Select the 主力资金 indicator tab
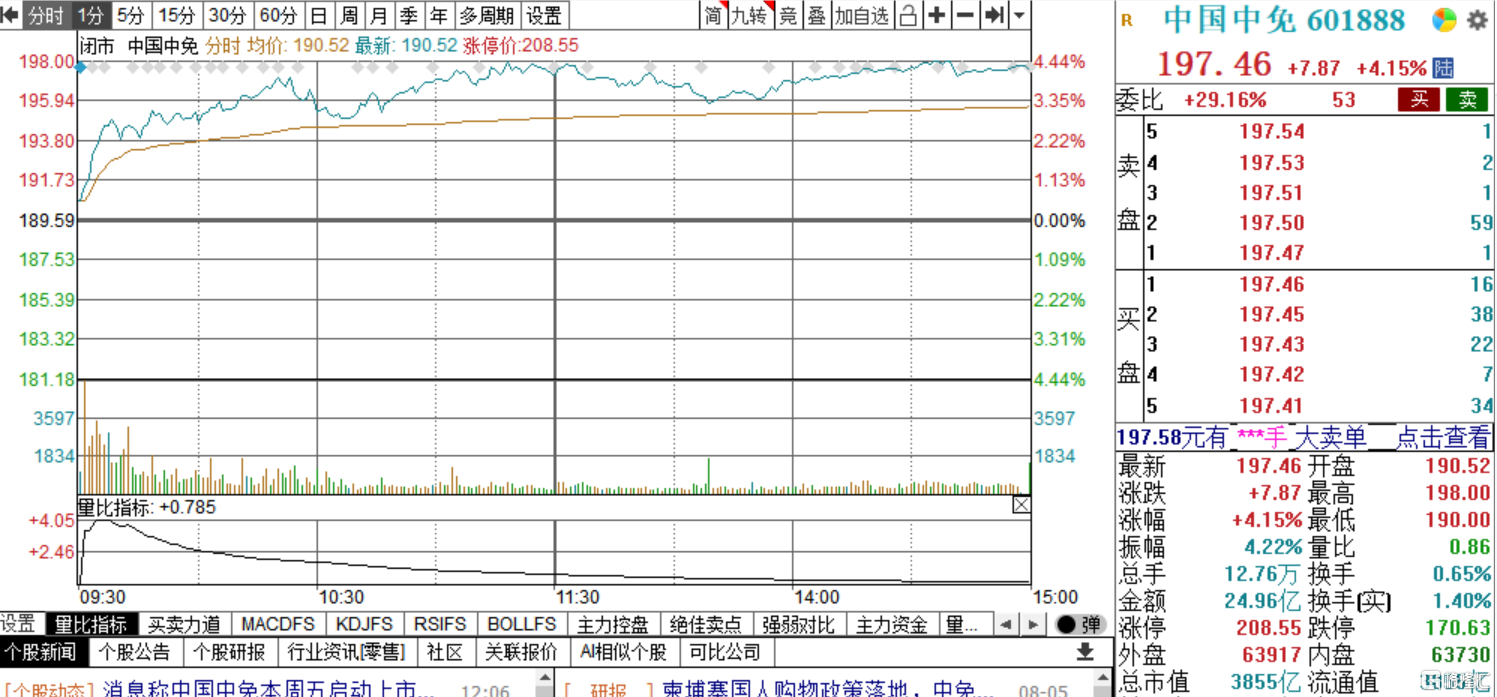1497x697 pixels. pos(891,624)
